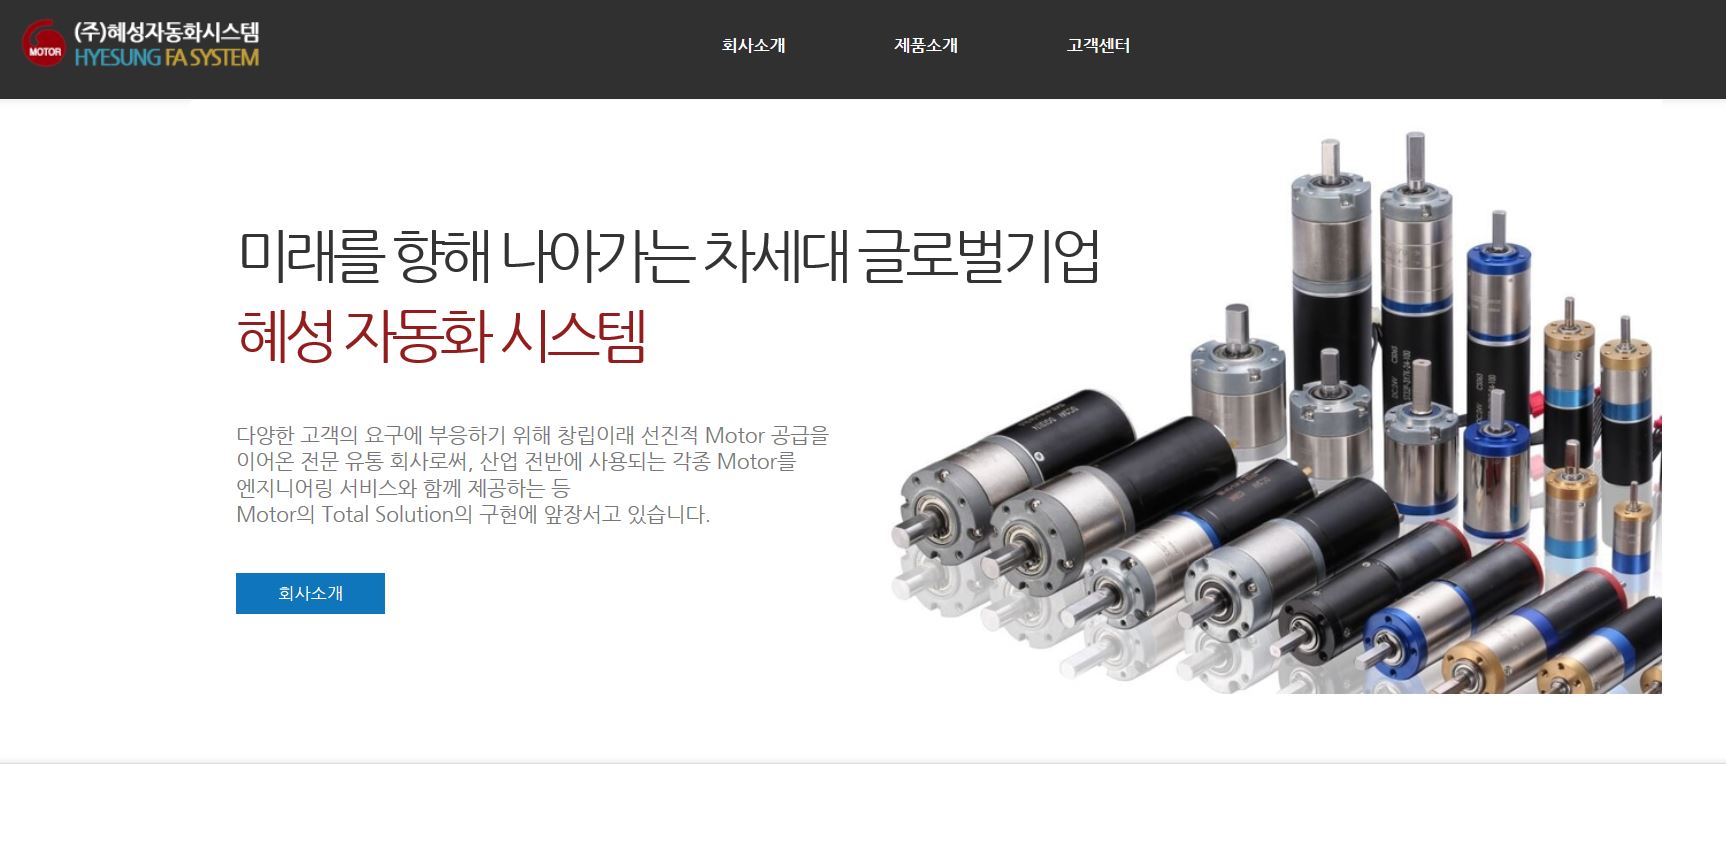1726x862 pixels.
Task: Click the headline 미래를 향해 나아가는 차세대 글로벌기업
Action: pyautogui.click(x=669, y=256)
